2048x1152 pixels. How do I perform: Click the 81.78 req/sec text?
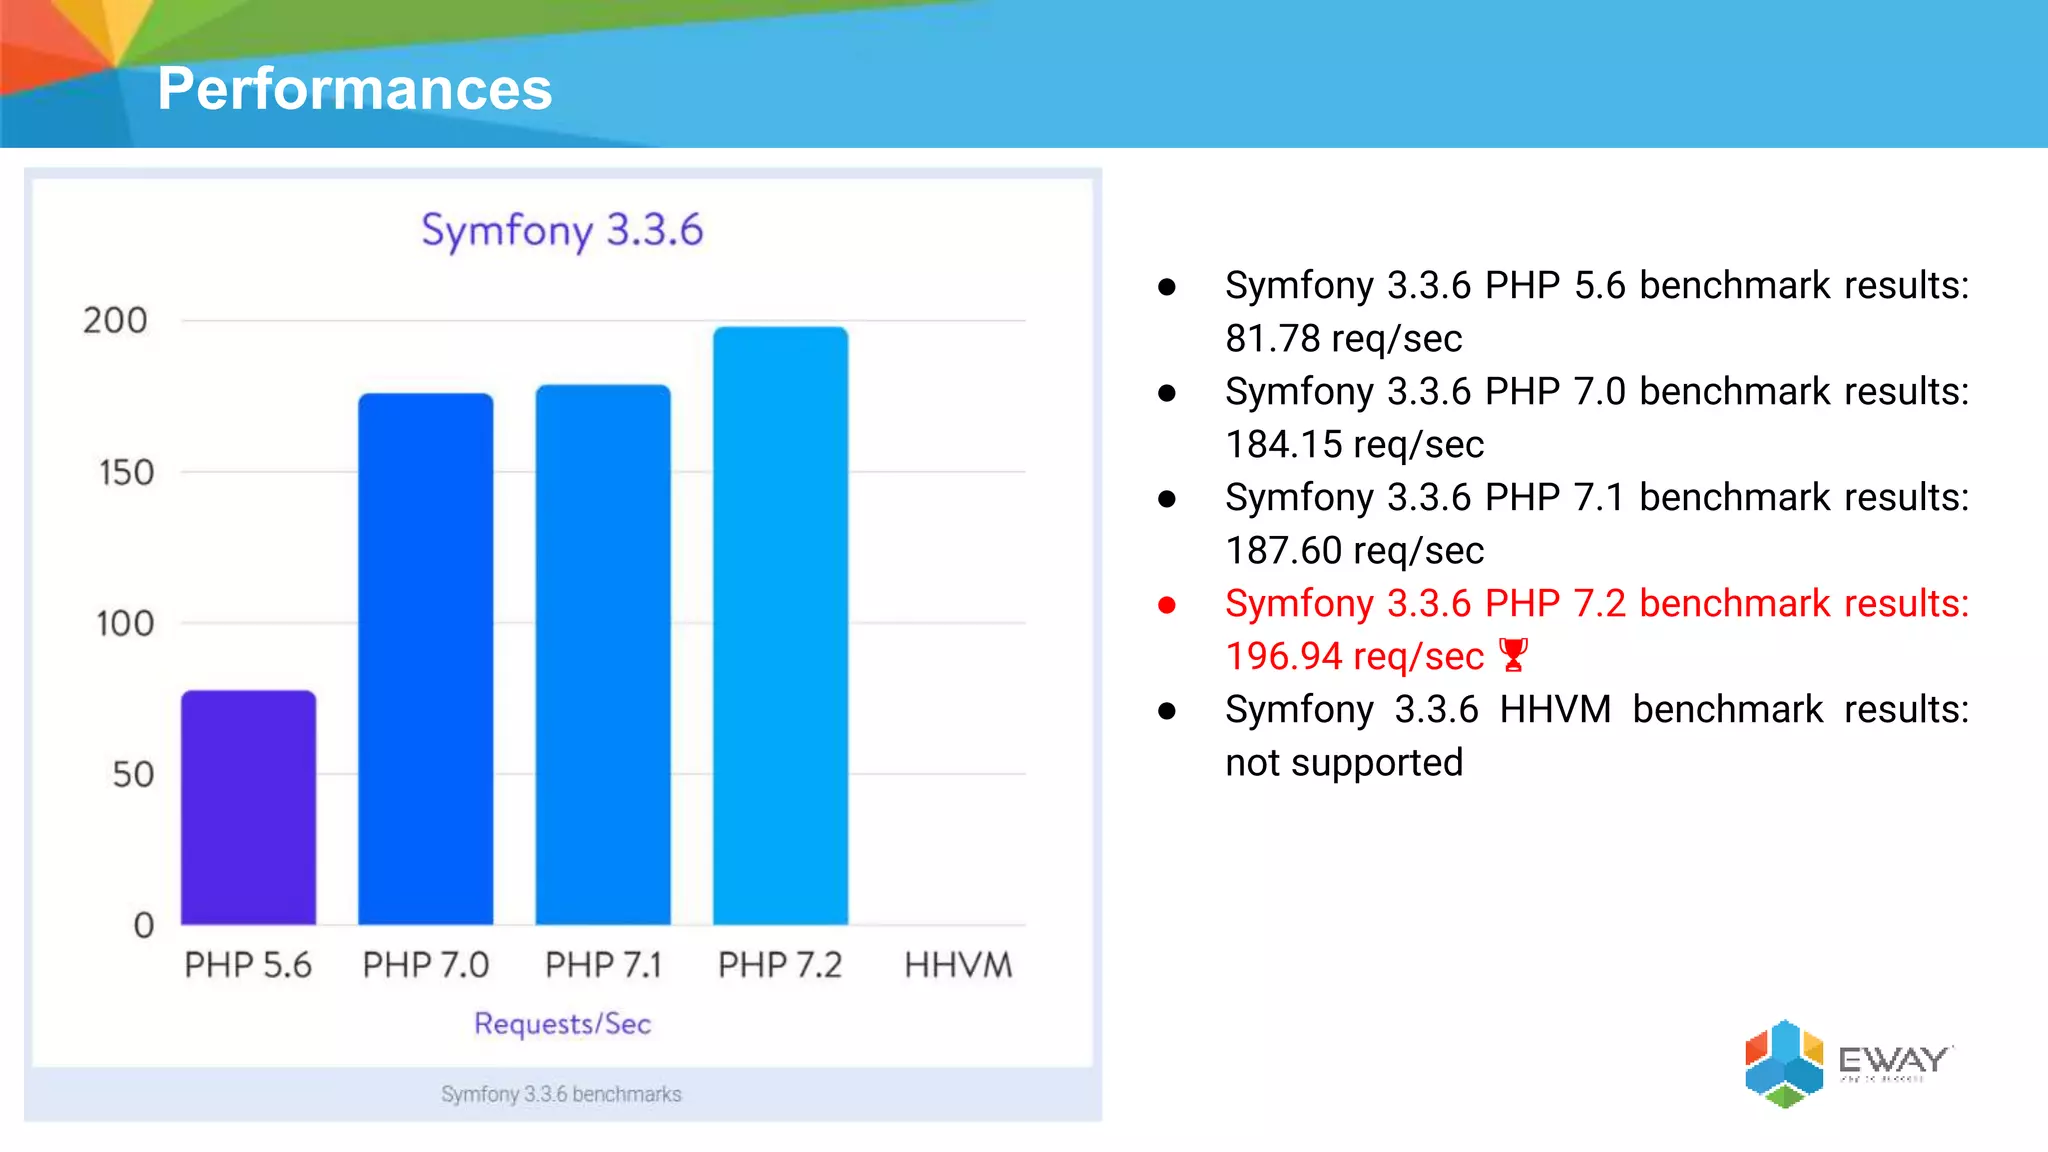tap(1344, 339)
